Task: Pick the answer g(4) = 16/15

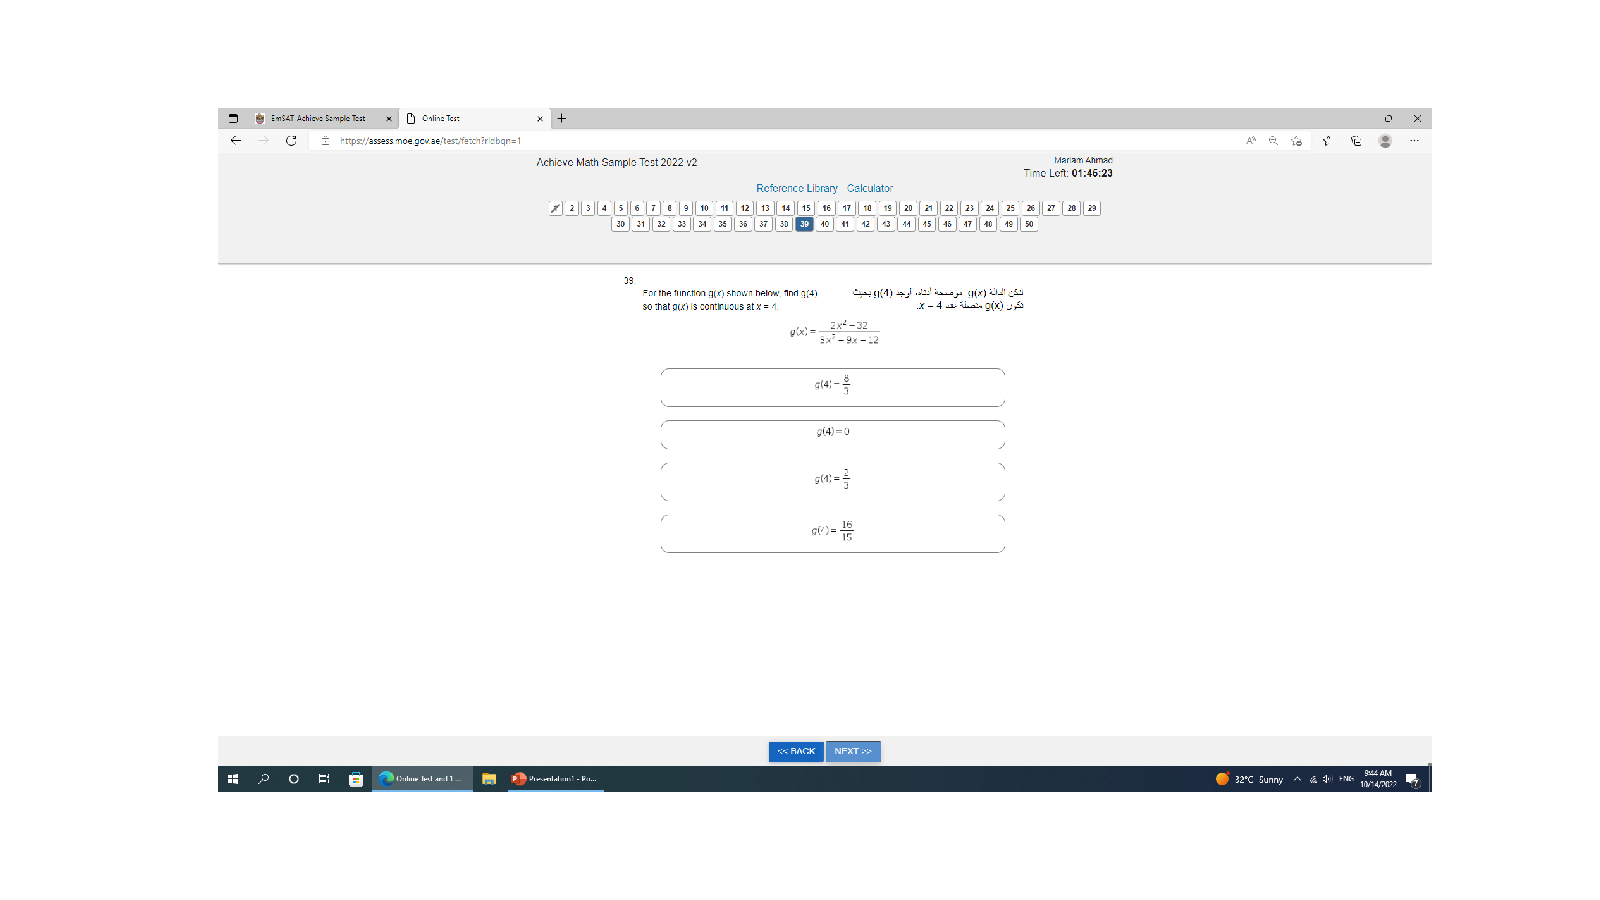Action: point(832,531)
